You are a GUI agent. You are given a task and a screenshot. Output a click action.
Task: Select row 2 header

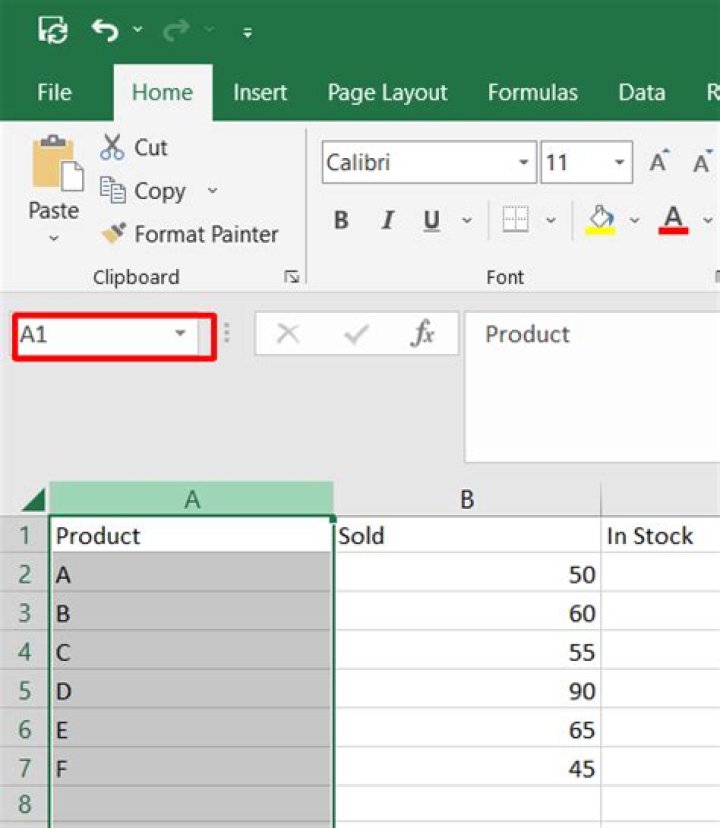[24, 573]
